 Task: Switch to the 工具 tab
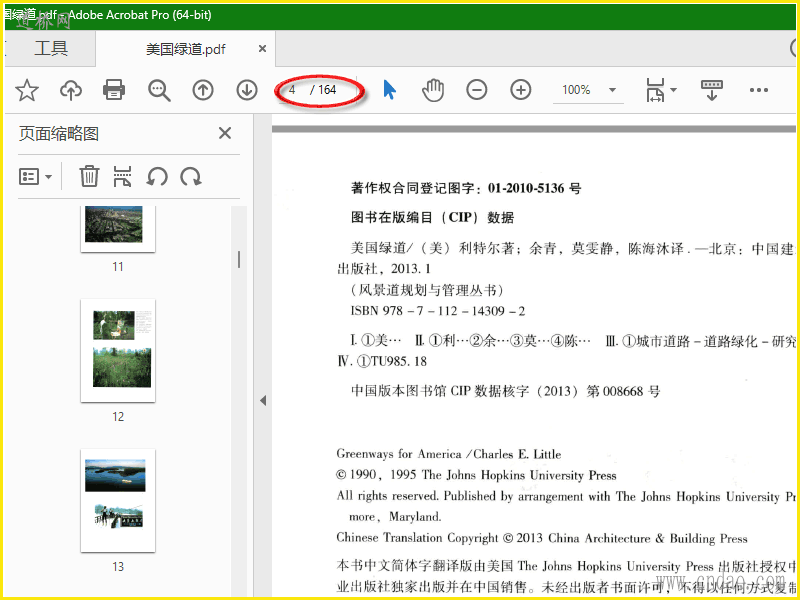click(x=50, y=48)
